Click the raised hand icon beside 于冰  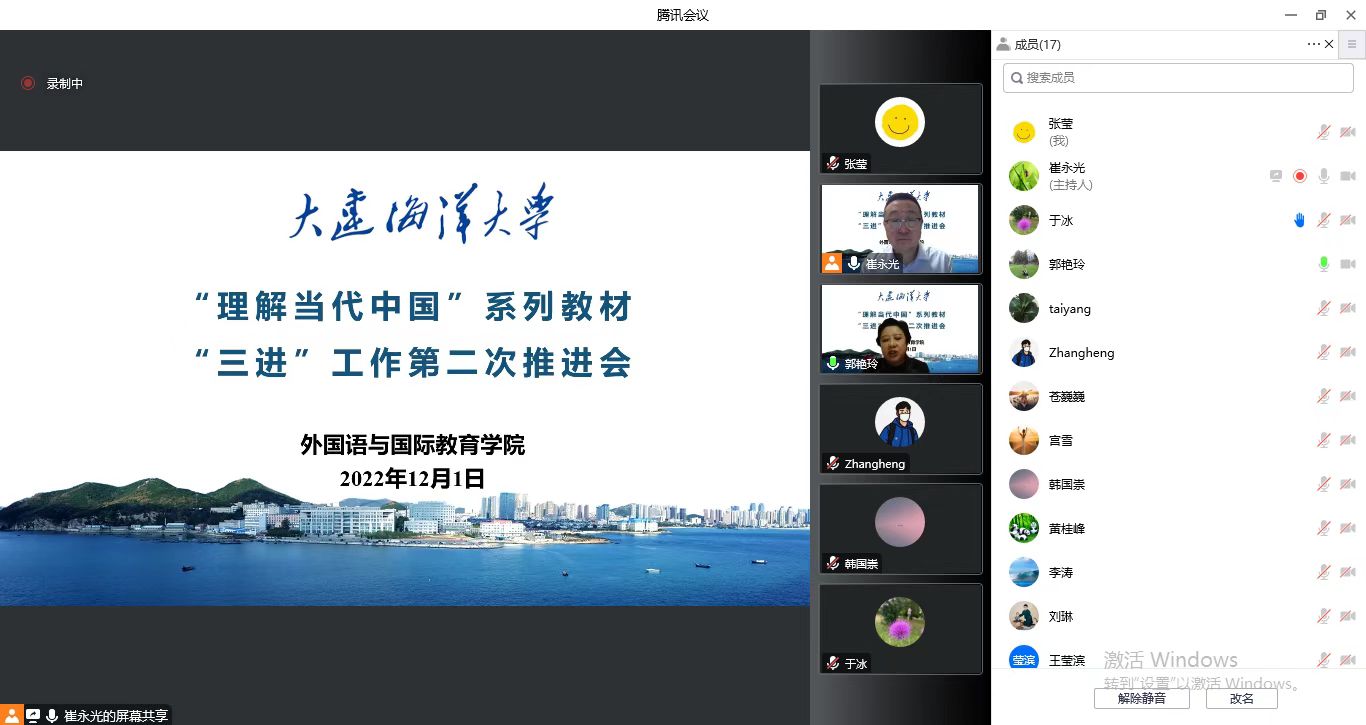click(1299, 220)
